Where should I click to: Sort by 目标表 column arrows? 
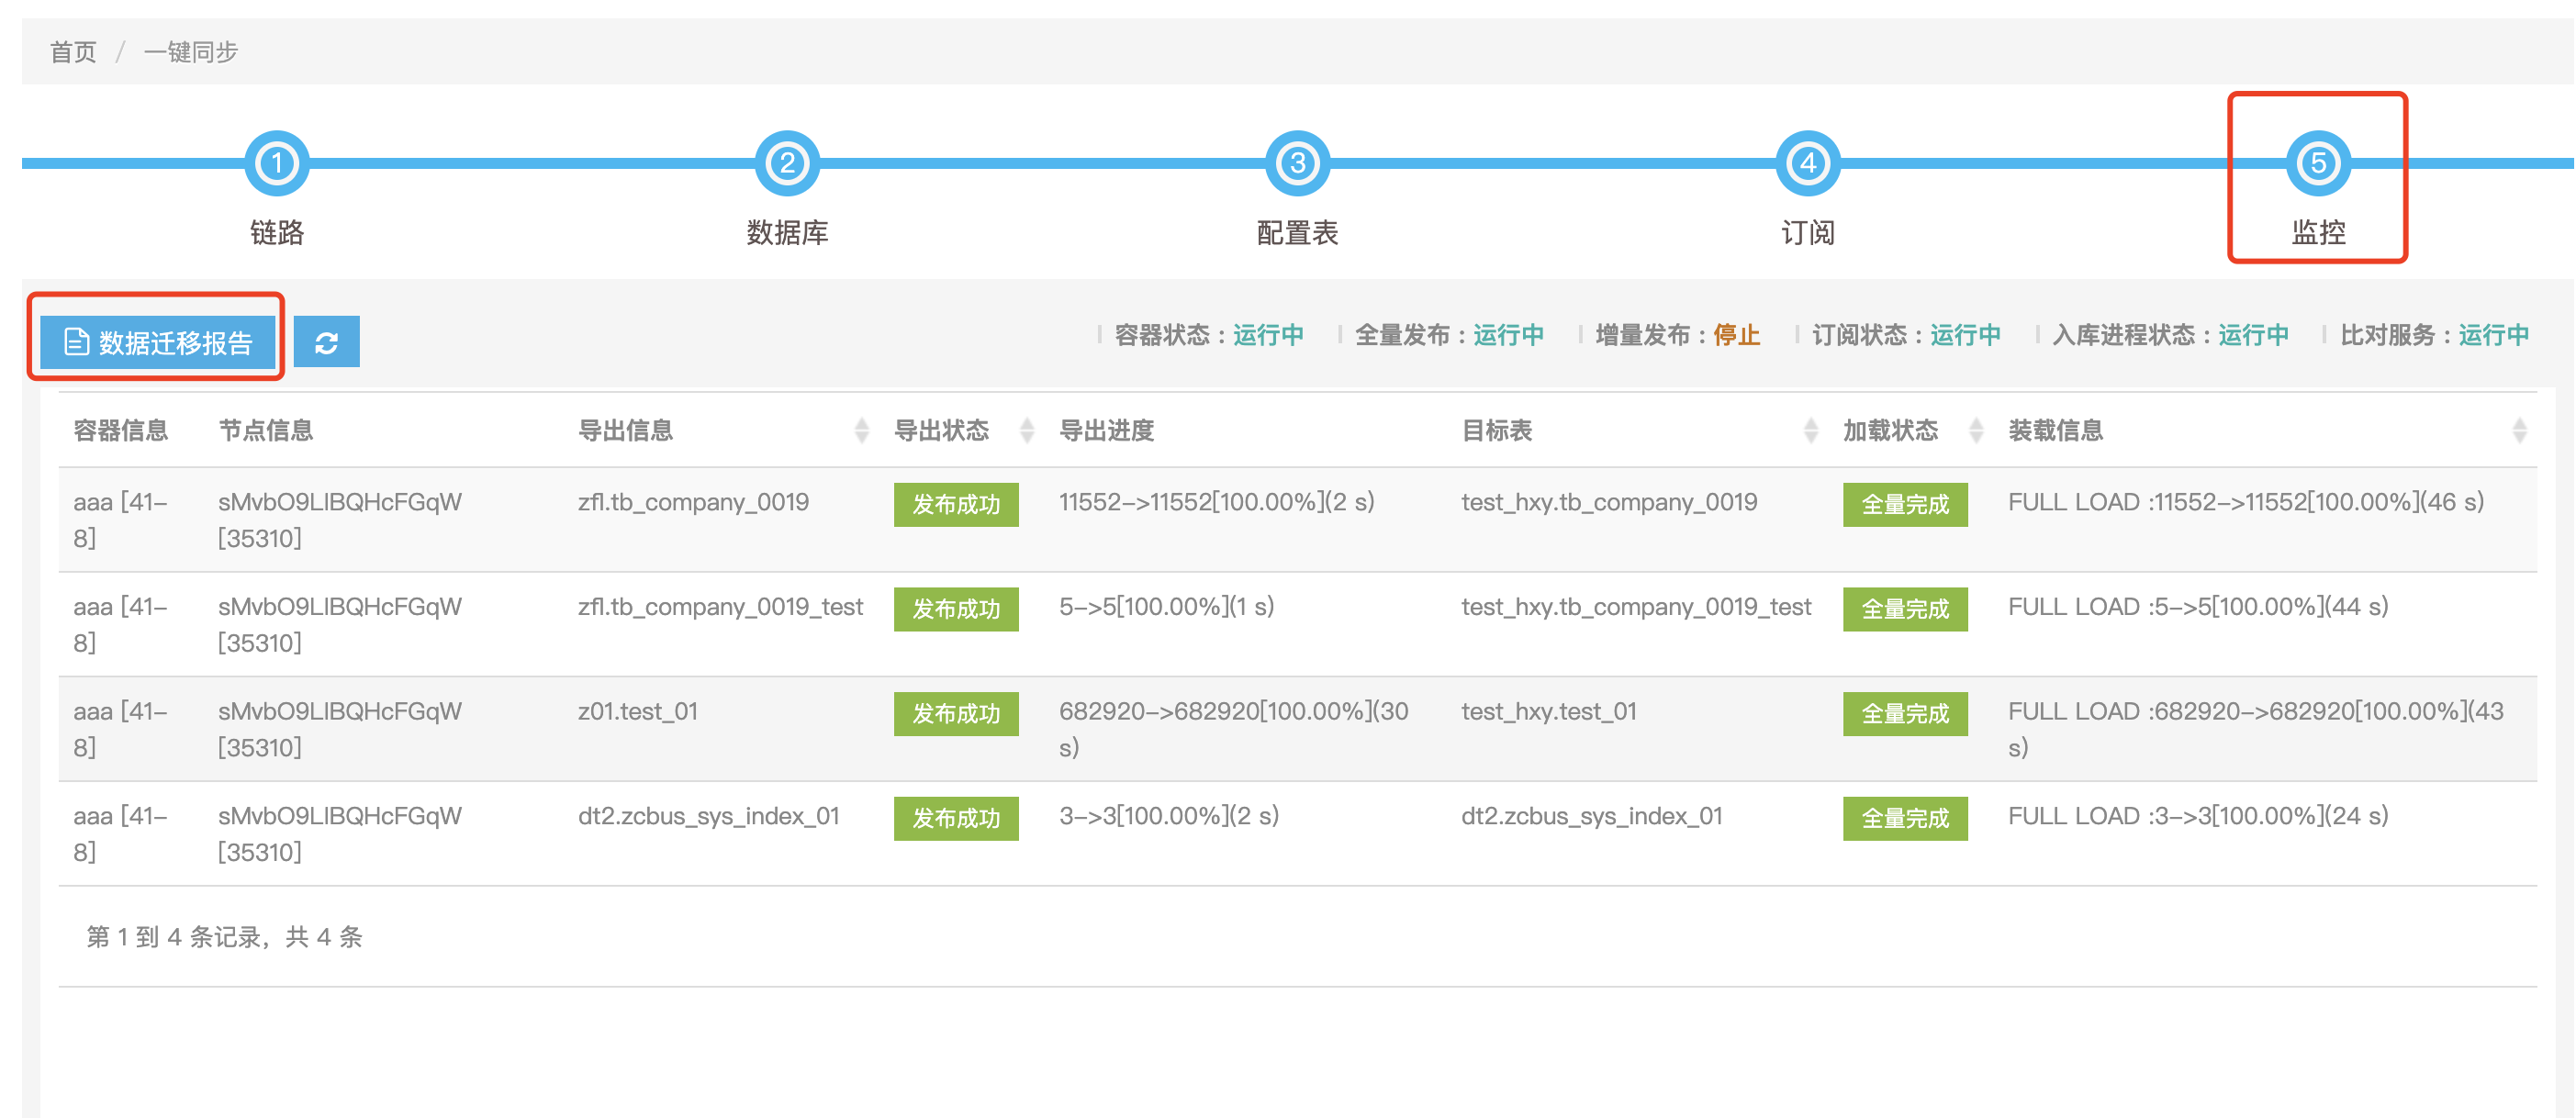1810,431
